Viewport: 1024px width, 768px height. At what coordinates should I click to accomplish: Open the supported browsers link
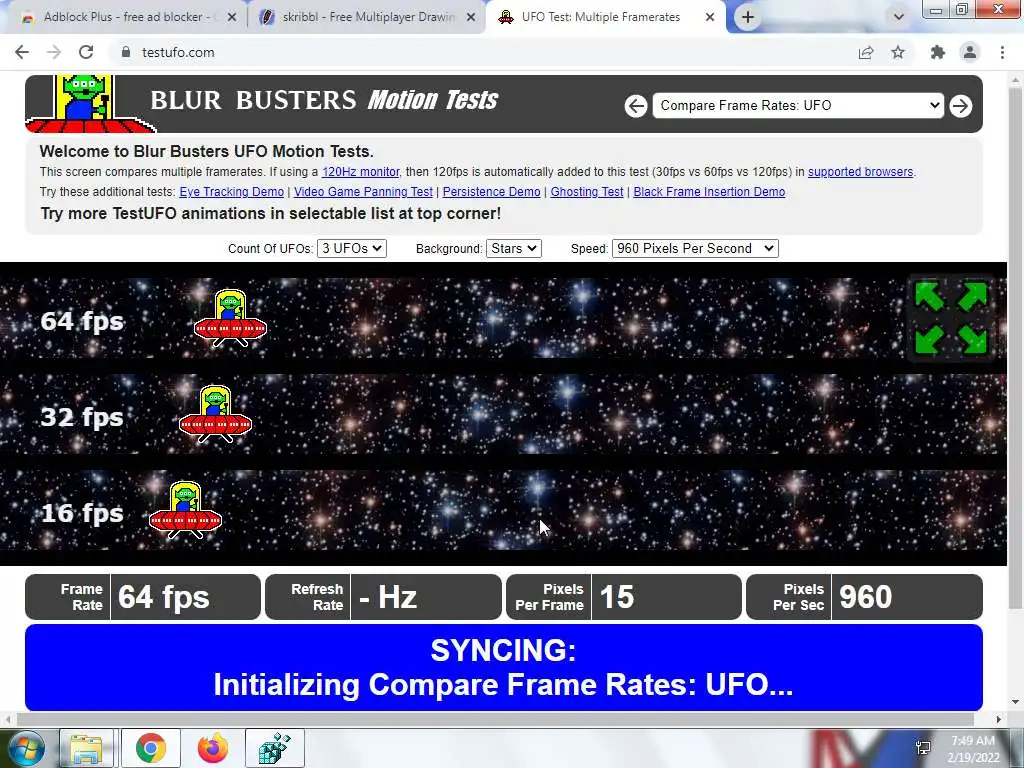(x=860, y=172)
